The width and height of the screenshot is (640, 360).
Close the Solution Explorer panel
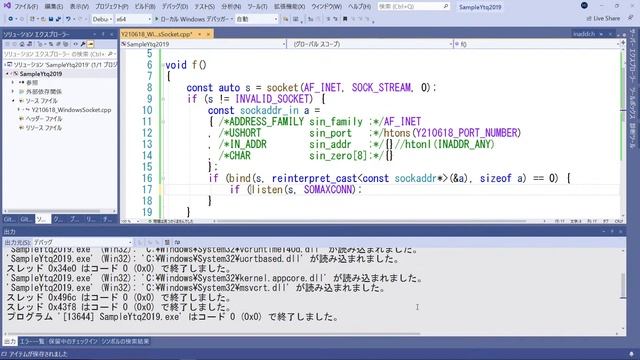tap(111, 34)
